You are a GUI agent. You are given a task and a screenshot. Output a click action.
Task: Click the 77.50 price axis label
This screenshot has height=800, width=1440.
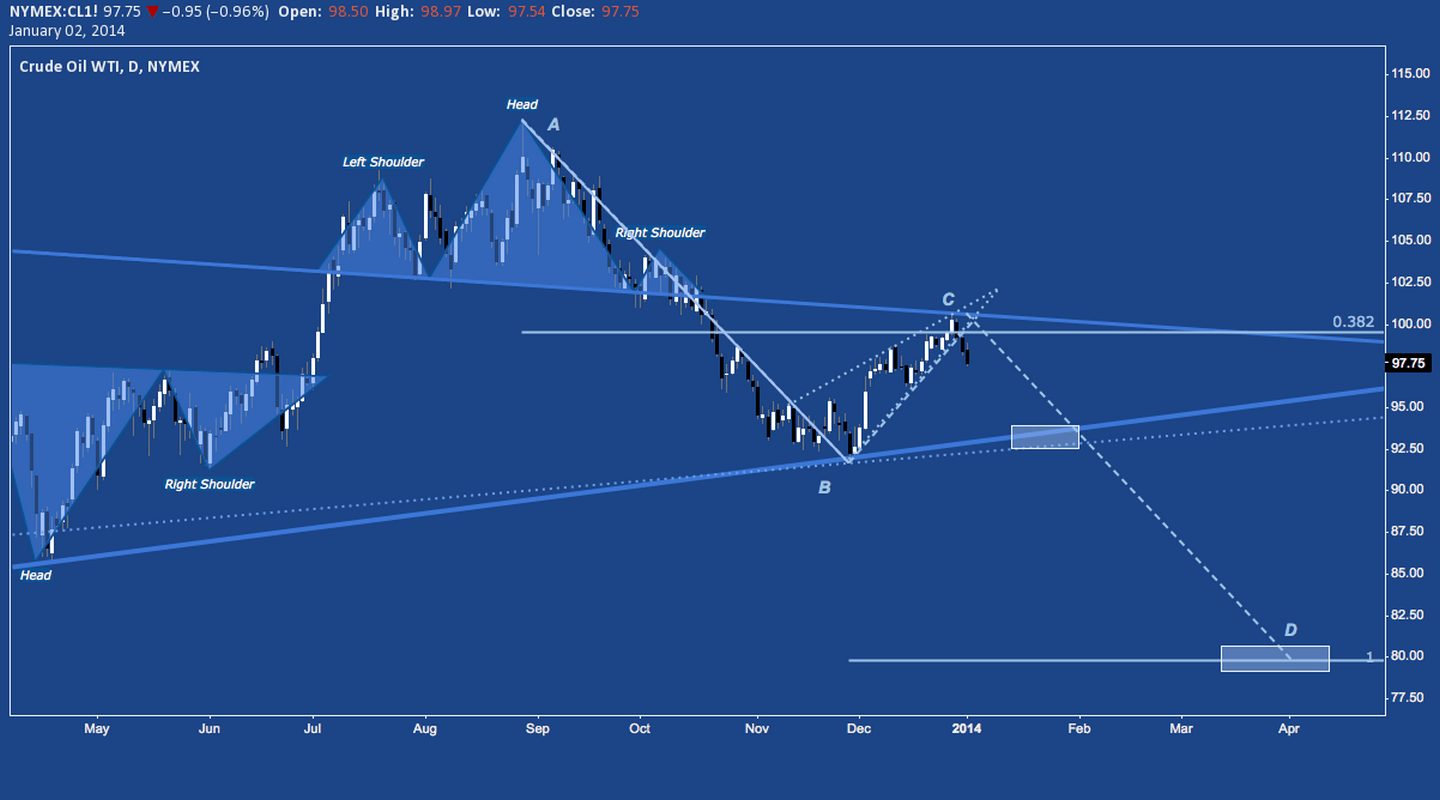click(1410, 696)
